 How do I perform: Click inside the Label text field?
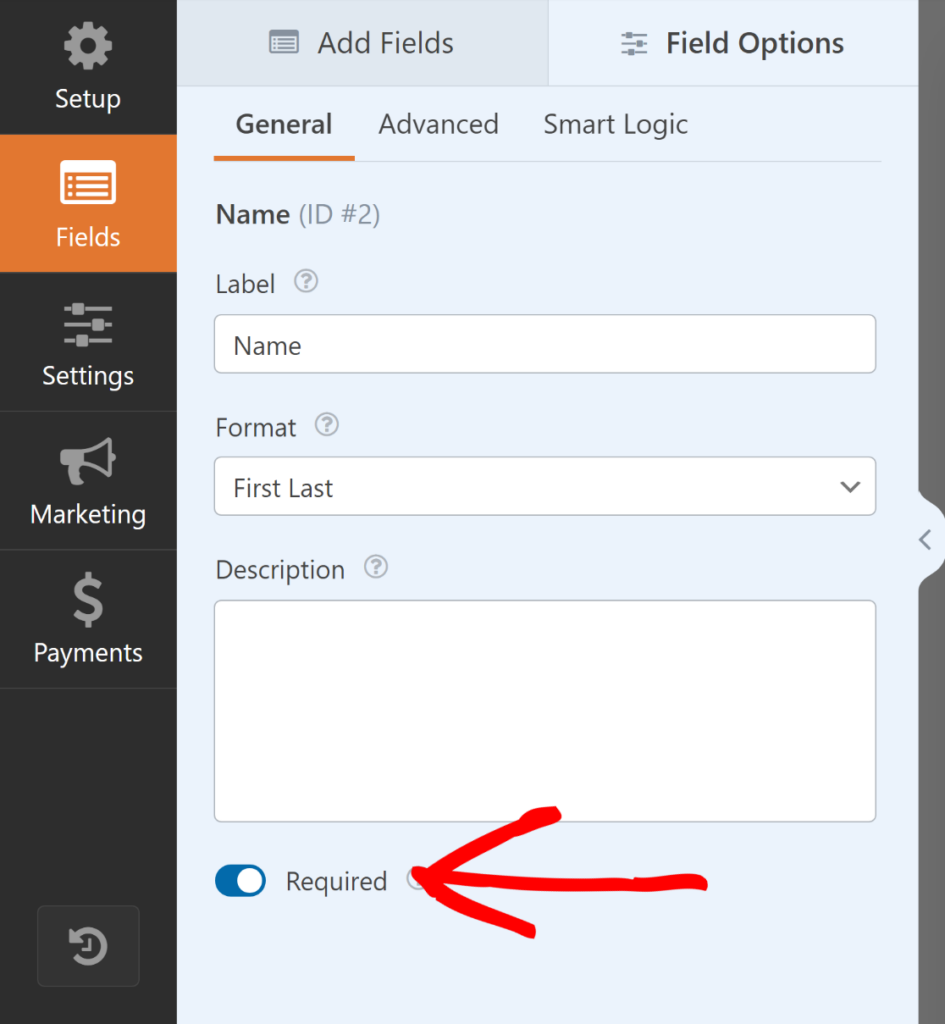pos(545,343)
